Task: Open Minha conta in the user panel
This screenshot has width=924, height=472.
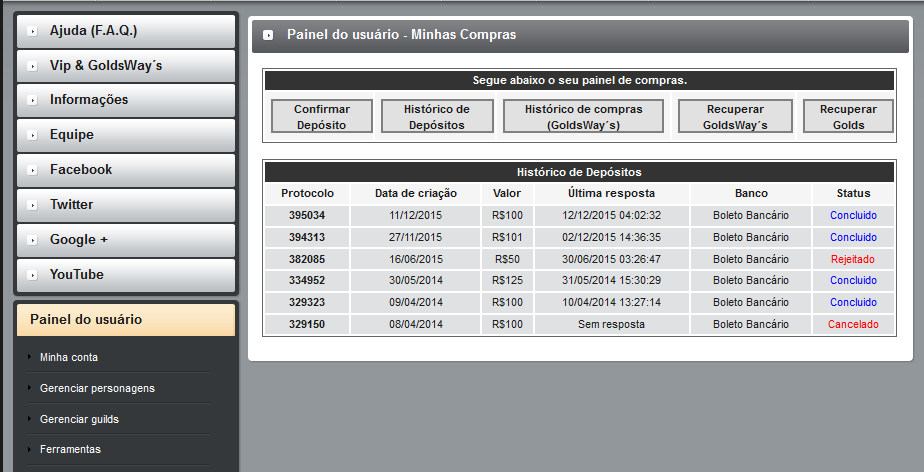Action: 69,357
